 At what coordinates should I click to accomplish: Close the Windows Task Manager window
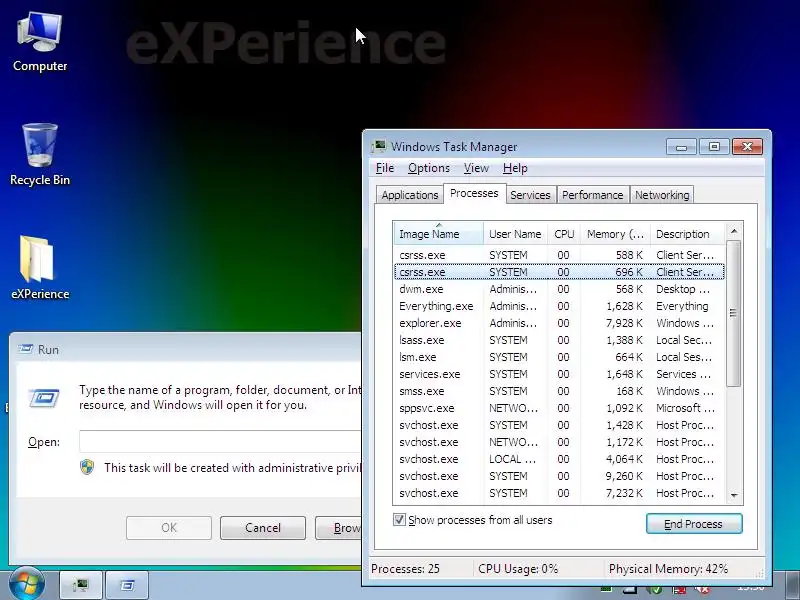[x=747, y=147]
